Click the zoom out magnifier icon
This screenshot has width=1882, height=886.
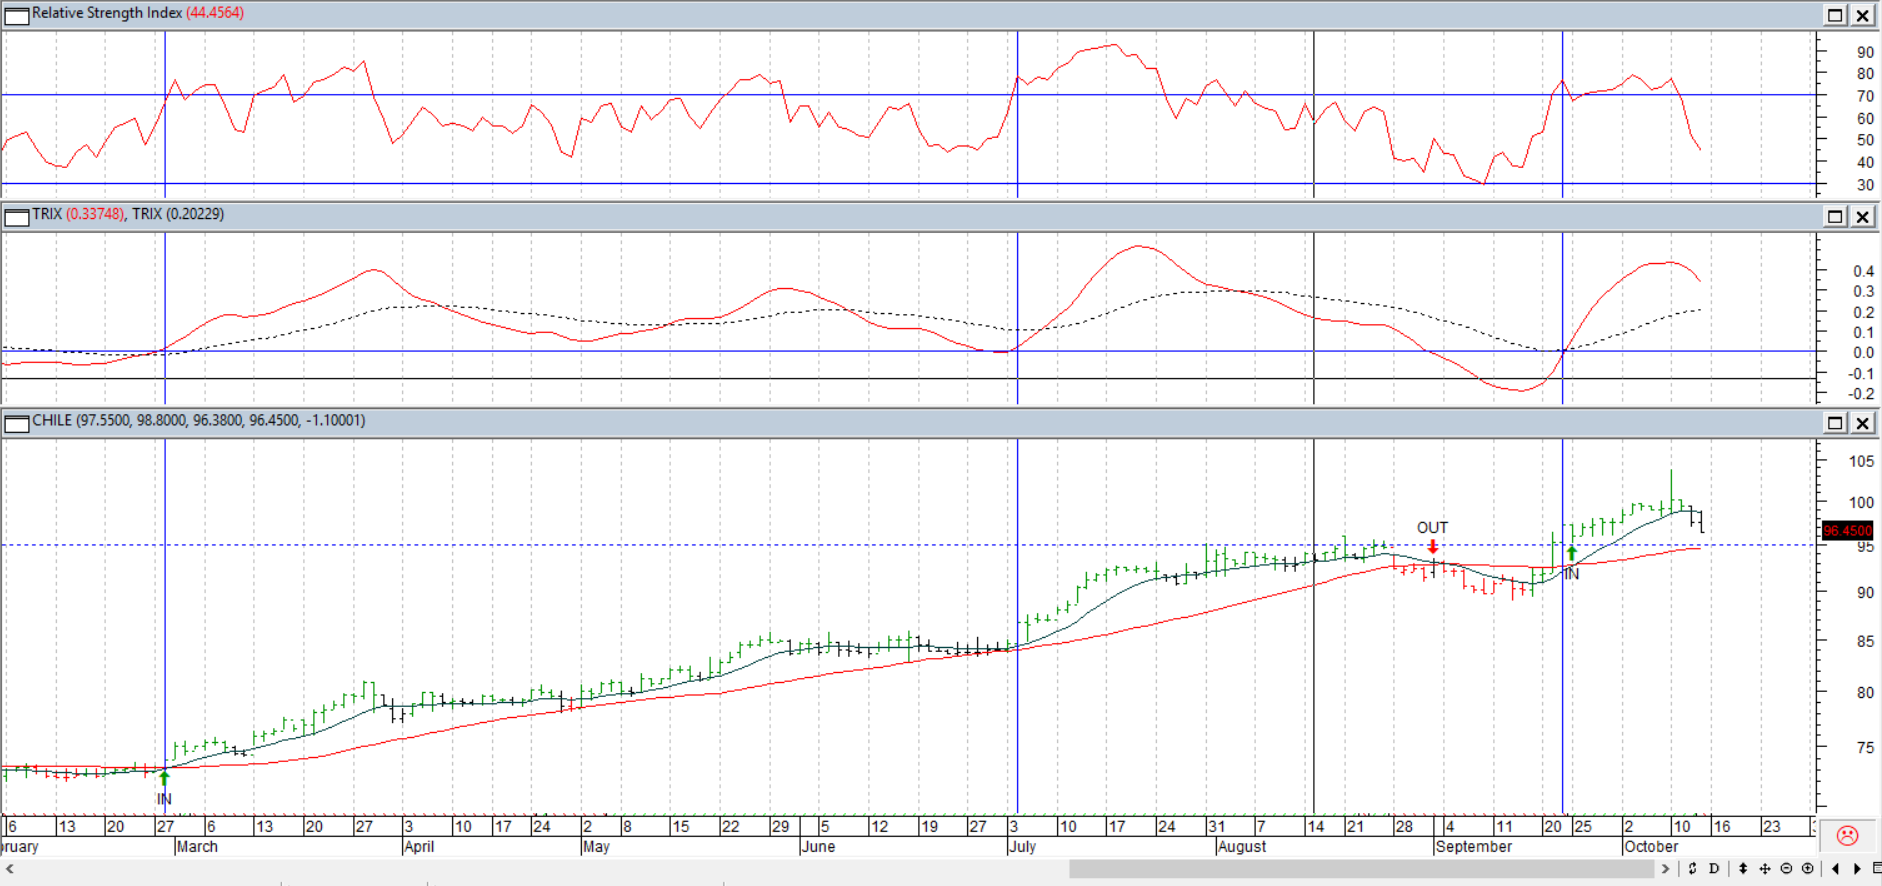pos(1786,869)
